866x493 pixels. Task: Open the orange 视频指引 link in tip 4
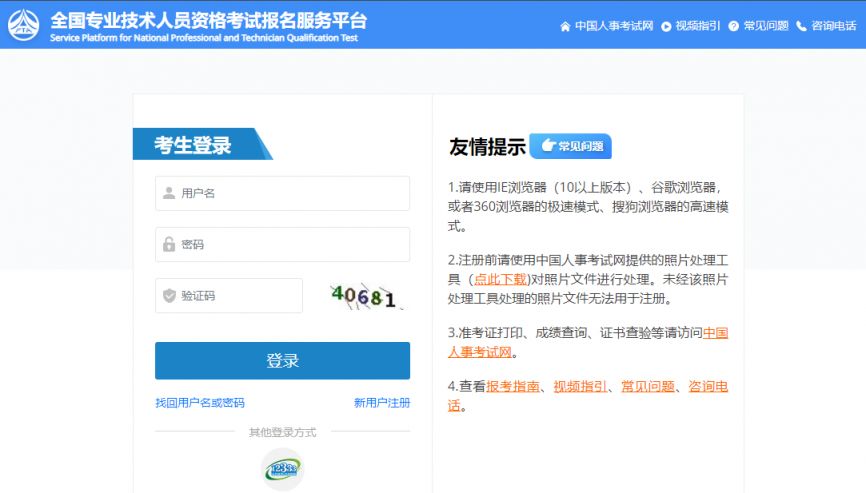point(580,386)
